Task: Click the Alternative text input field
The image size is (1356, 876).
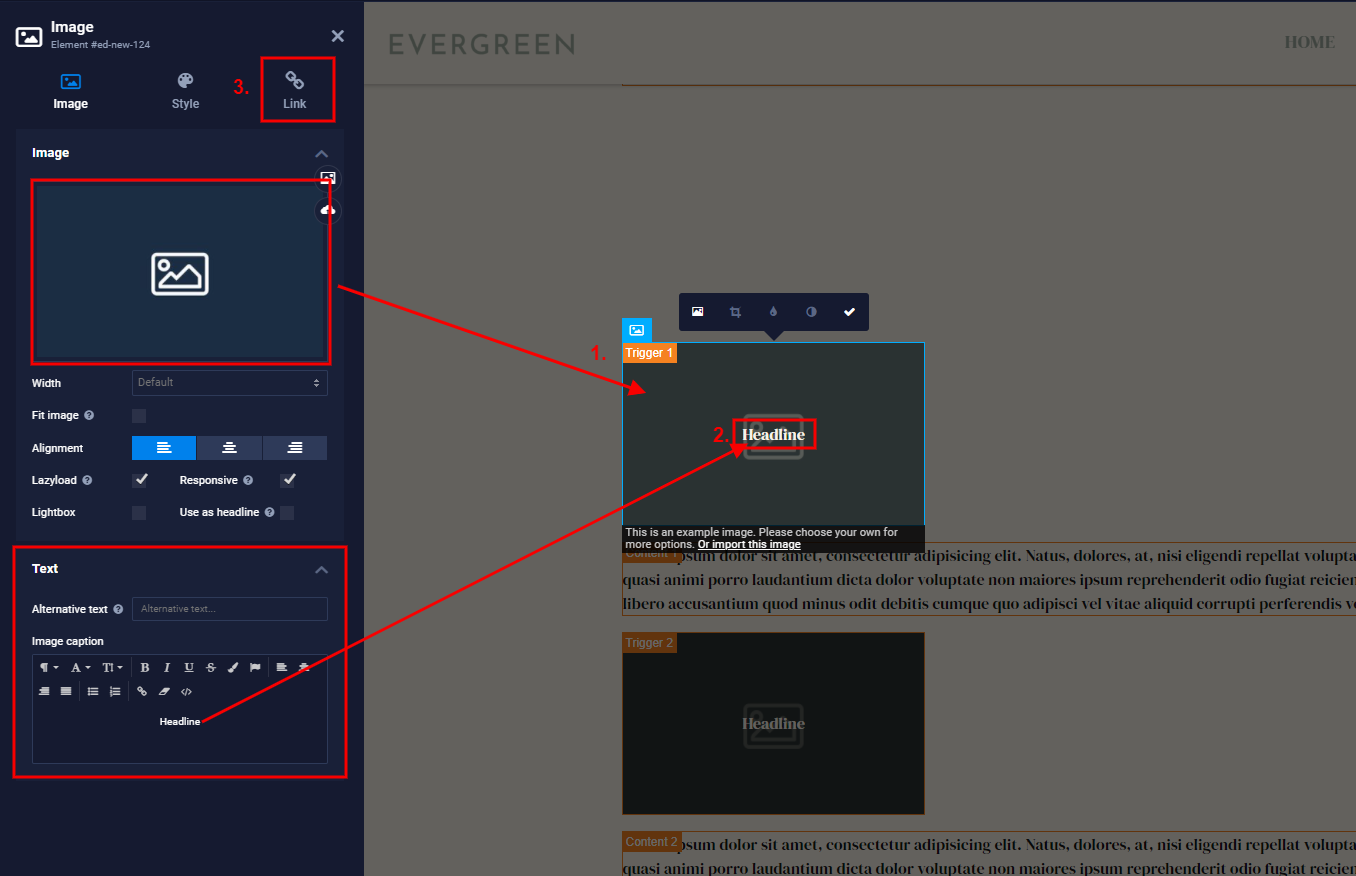Action: click(x=229, y=609)
